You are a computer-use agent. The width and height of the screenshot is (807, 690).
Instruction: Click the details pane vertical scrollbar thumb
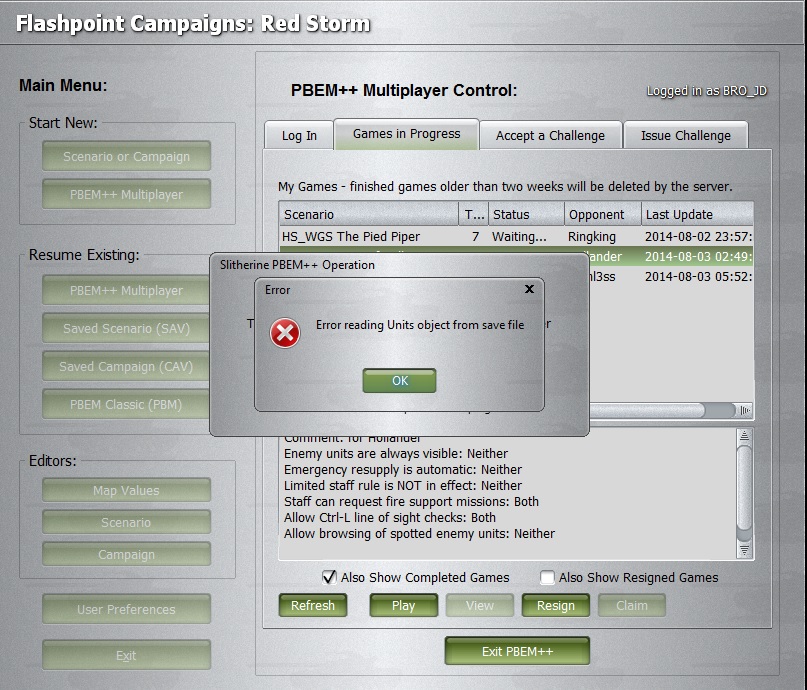(x=744, y=487)
